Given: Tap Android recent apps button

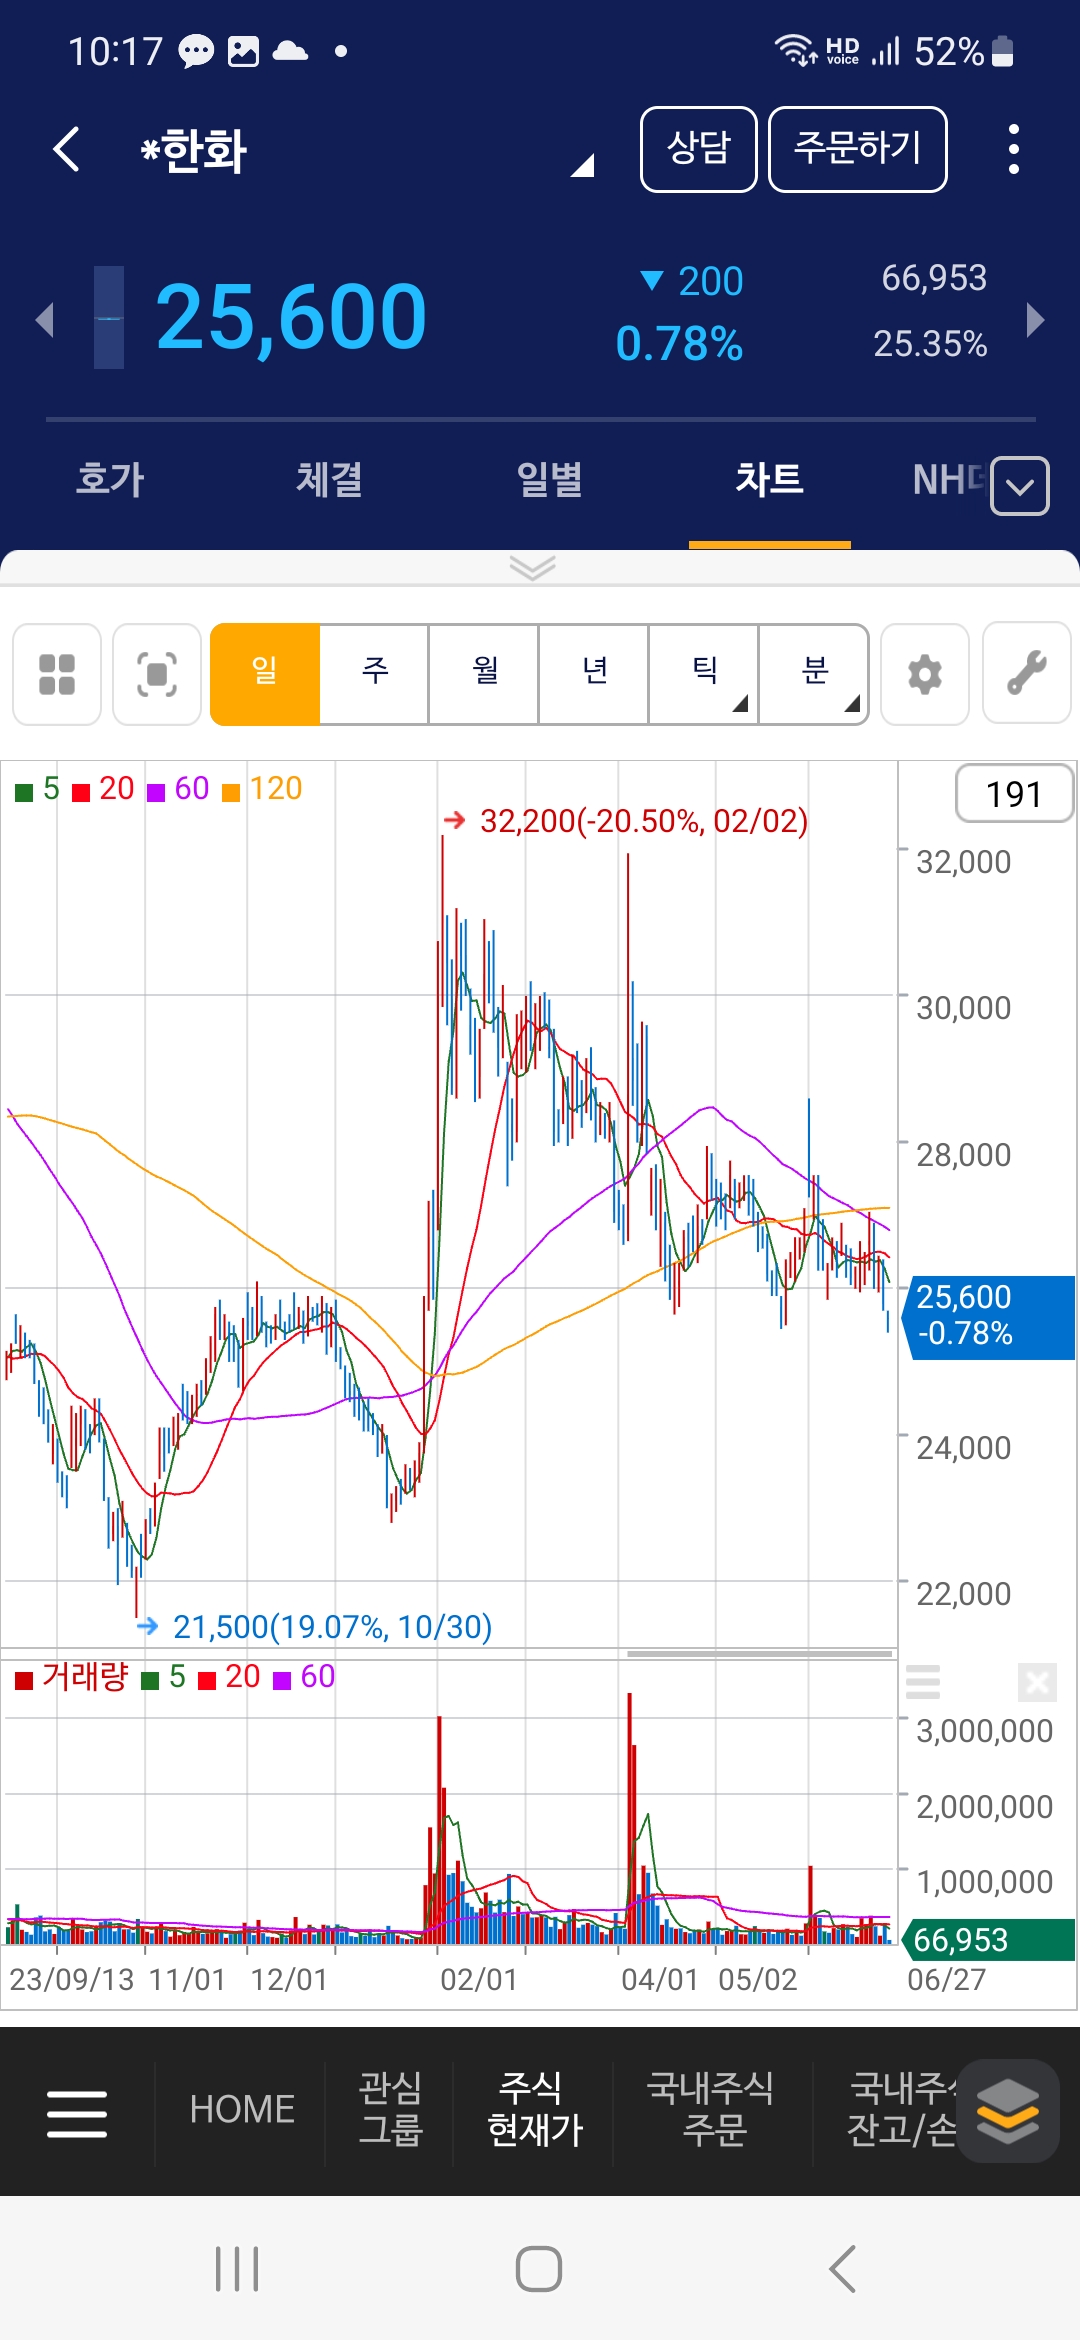Looking at the screenshot, I should point(238,2268).
